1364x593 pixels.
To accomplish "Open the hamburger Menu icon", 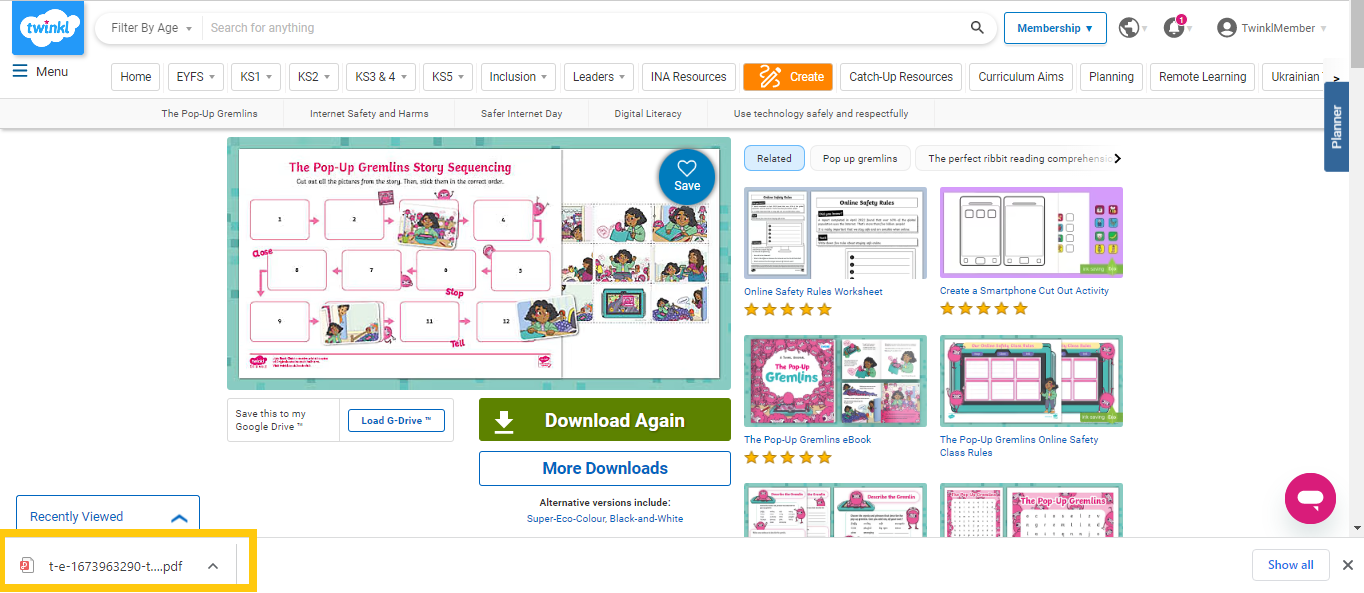I will [19, 70].
